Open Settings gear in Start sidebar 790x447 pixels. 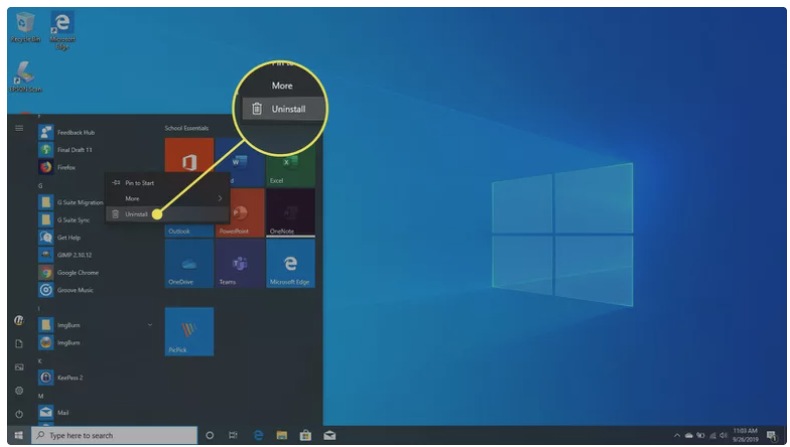coord(18,390)
